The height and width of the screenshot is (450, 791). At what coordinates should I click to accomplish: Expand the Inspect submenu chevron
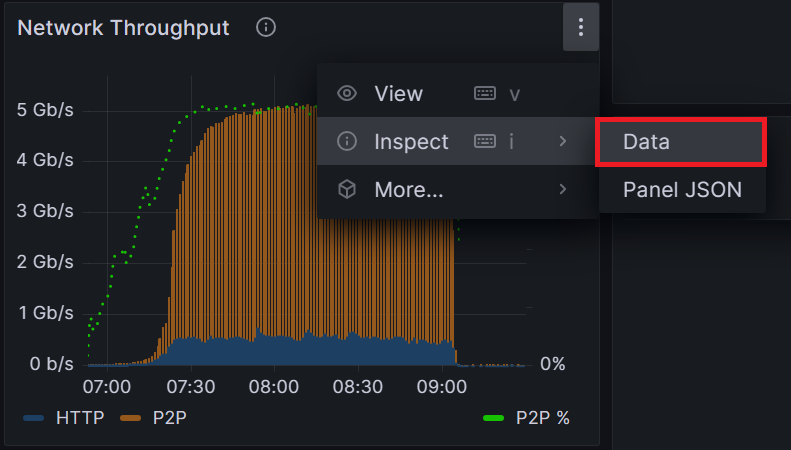click(x=563, y=142)
